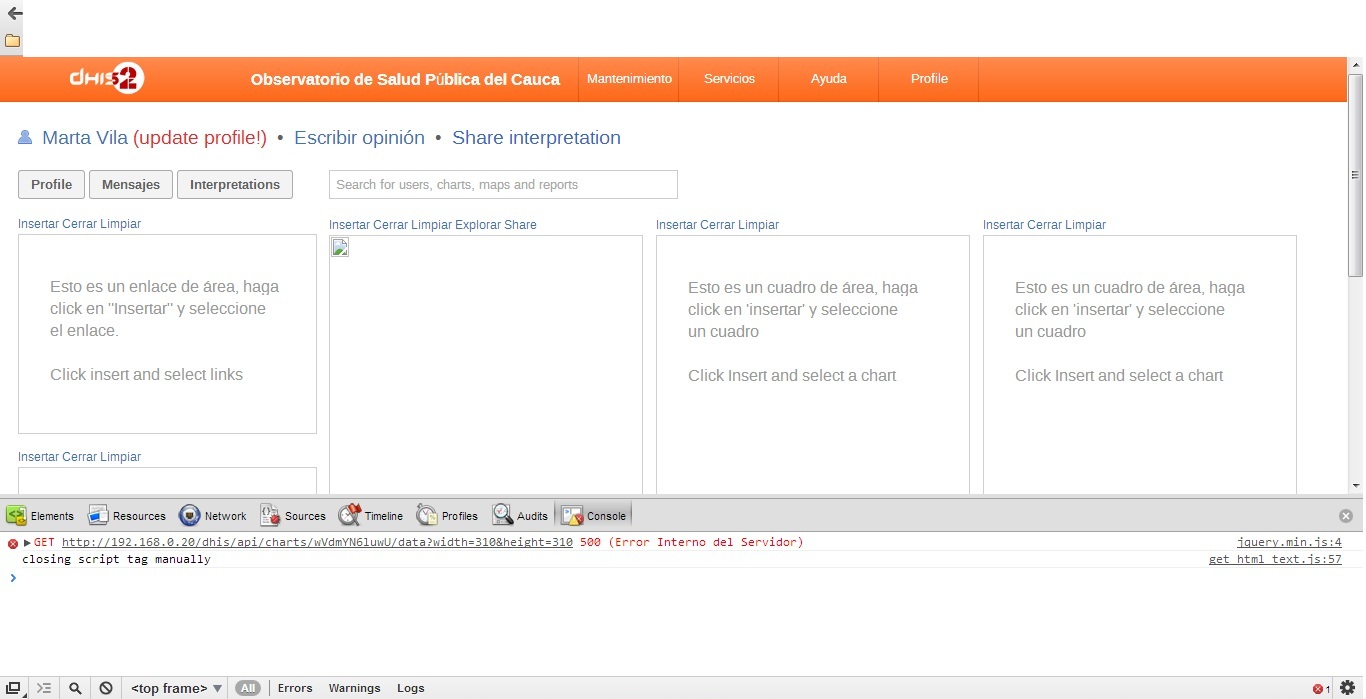1366x699 pixels.
Task: Open the Mantenimiento menu
Action: 629,79
